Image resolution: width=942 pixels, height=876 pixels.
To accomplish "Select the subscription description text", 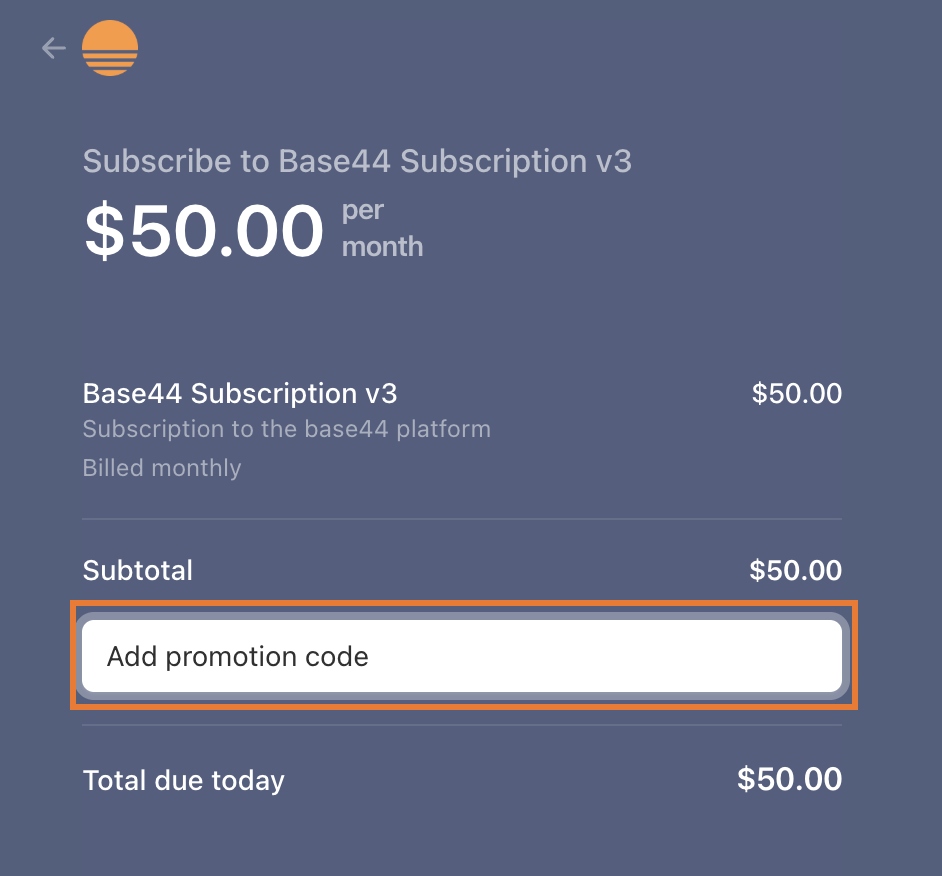I will 287,429.
